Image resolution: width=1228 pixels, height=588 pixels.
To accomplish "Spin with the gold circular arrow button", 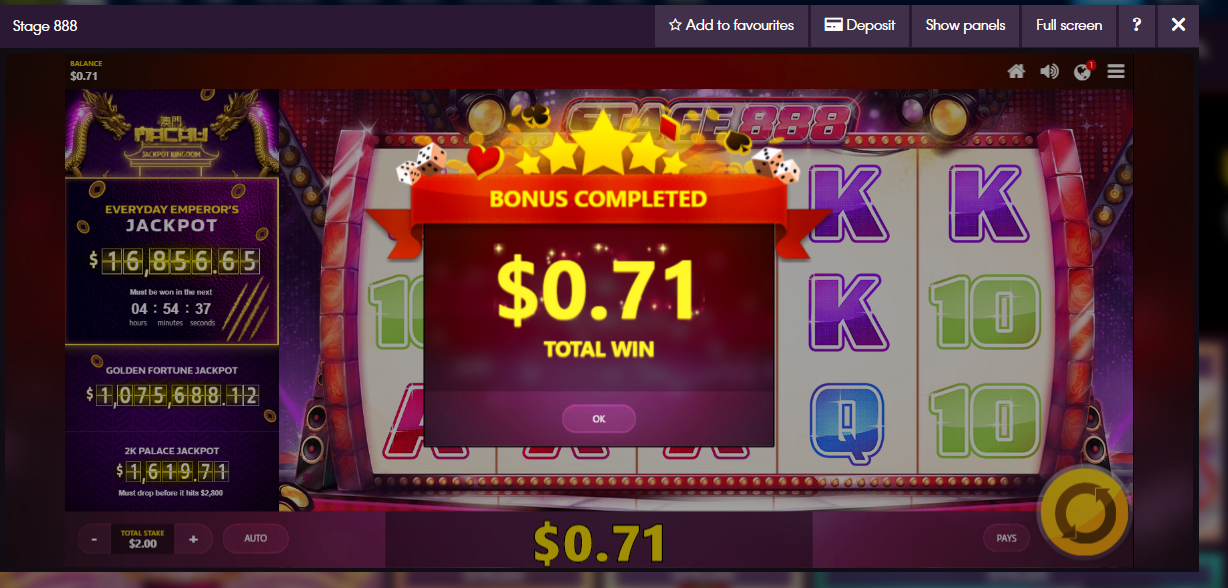I will point(1085,514).
